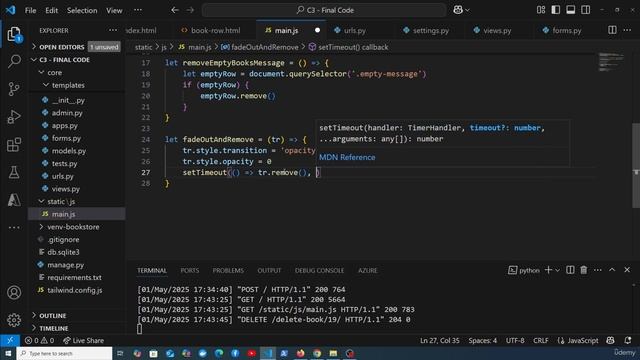The image size is (640, 360).
Task: Open the Selection menu
Action: pos(82,10)
